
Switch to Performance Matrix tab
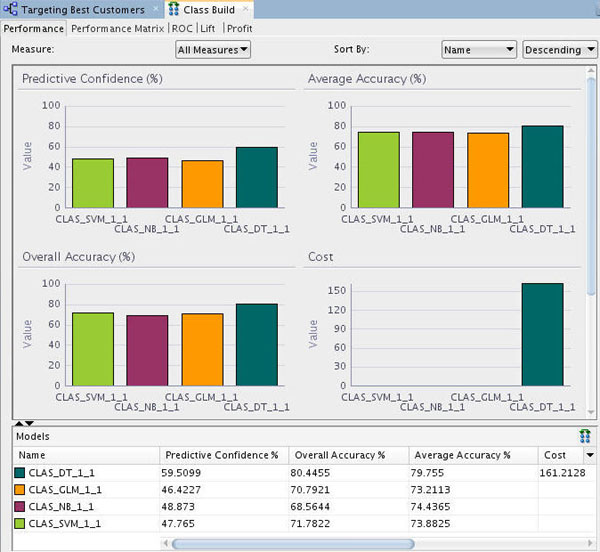click(118, 28)
